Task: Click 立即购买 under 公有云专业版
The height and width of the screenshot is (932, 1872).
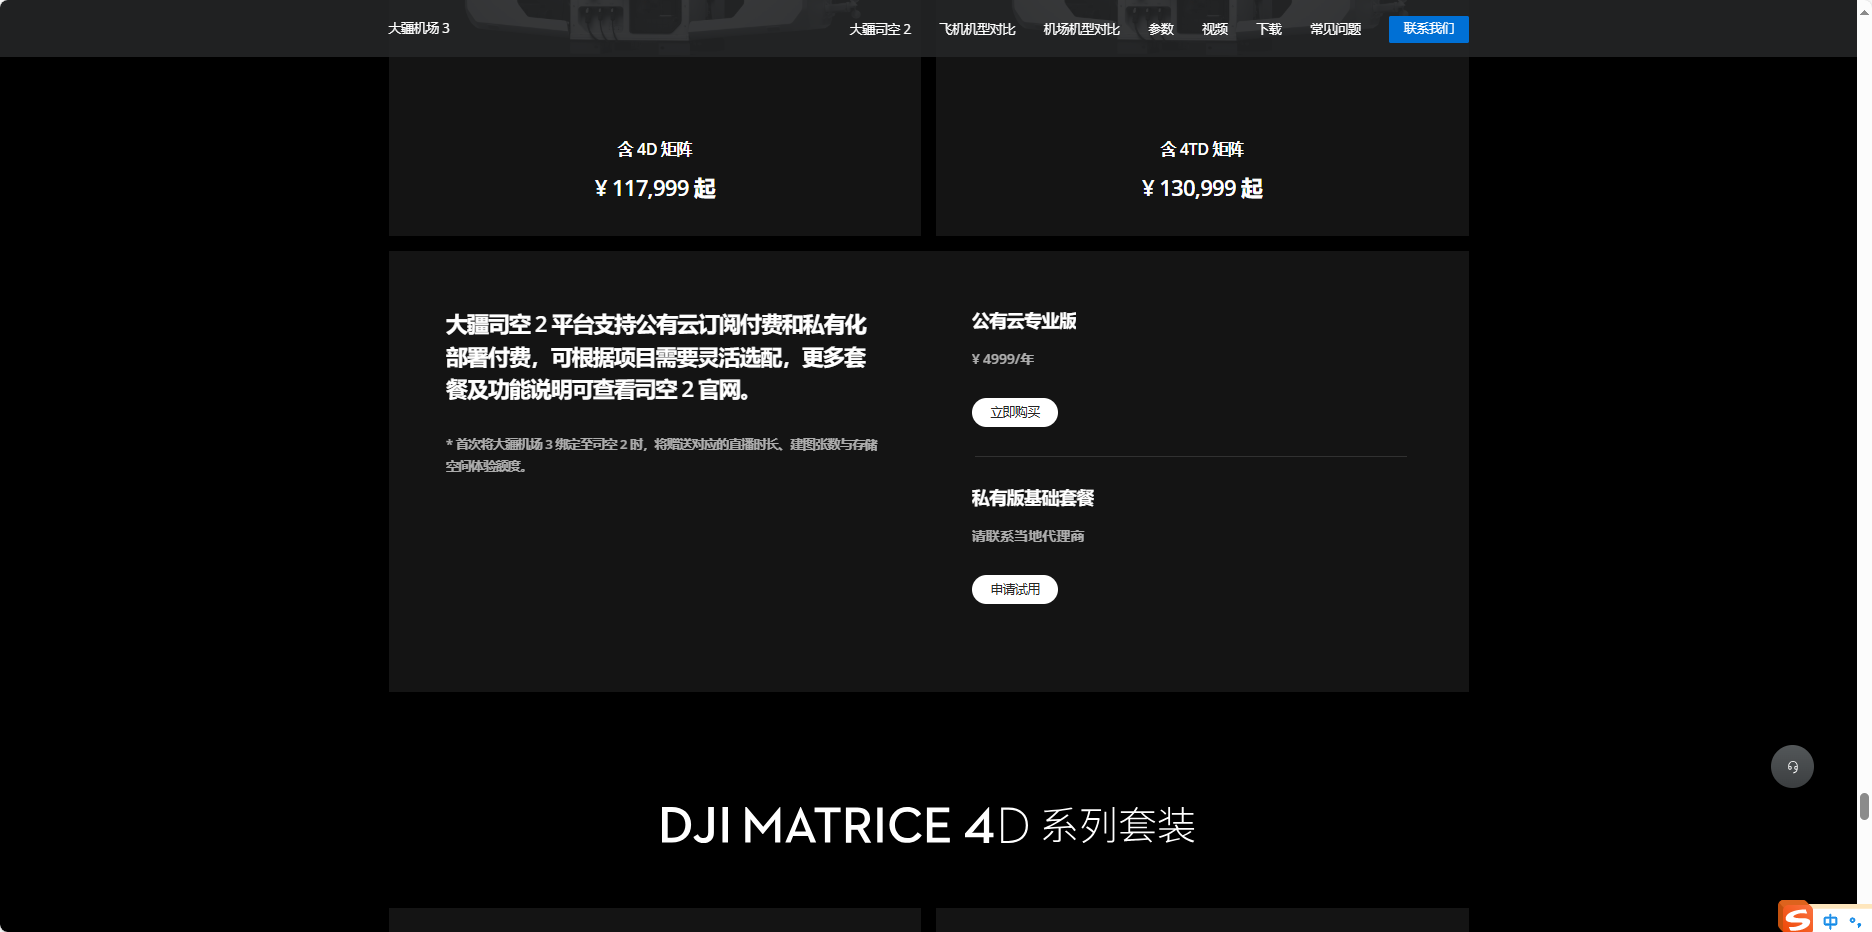Action: (x=1014, y=412)
